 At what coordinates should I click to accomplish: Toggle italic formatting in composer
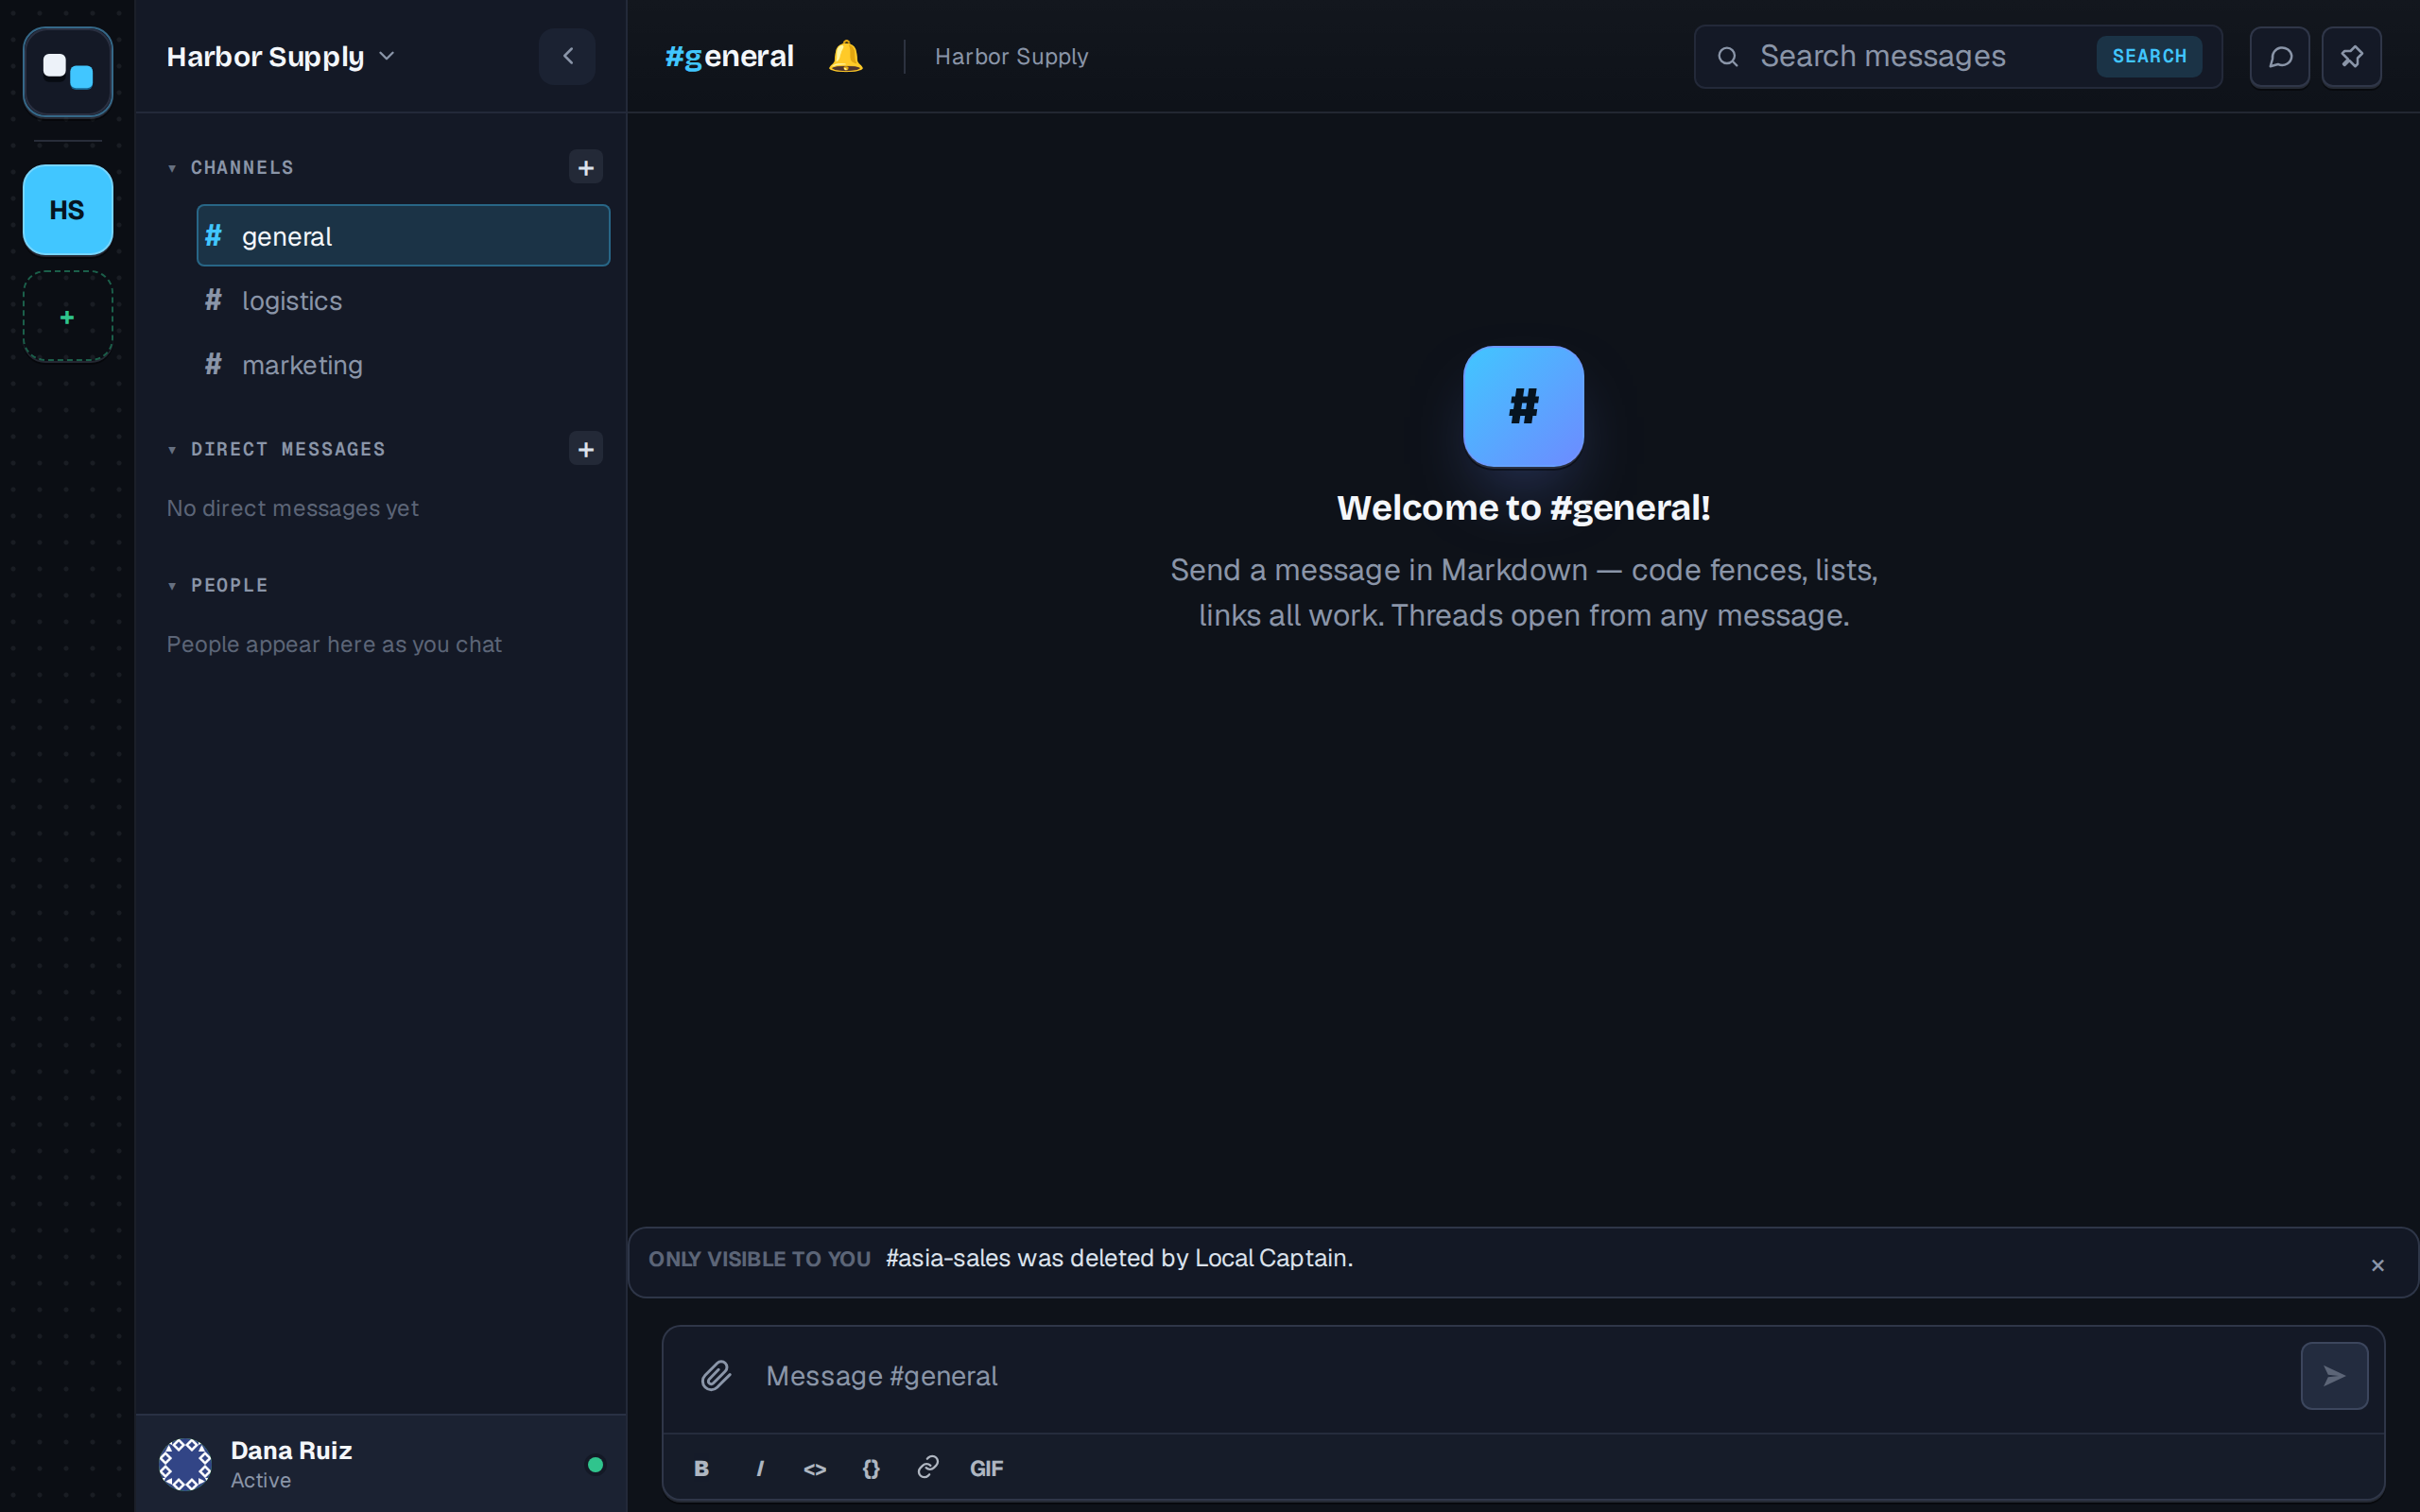click(x=760, y=1468)
